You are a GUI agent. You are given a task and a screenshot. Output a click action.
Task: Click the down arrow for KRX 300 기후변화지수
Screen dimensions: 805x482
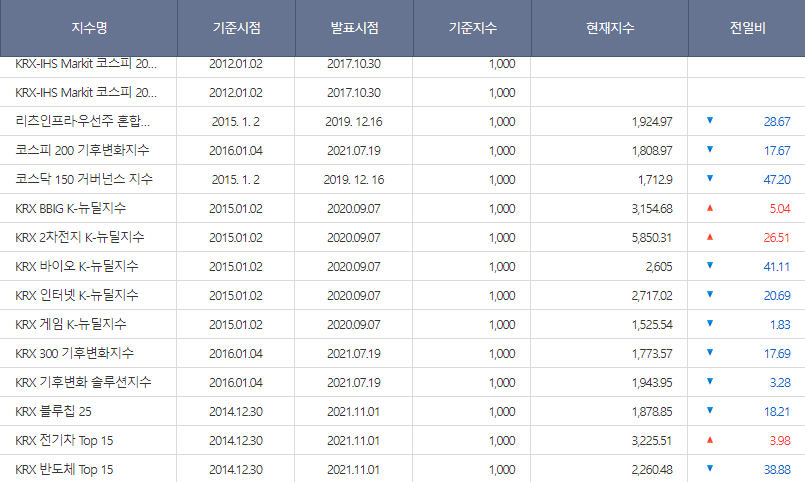coord(710,353)
